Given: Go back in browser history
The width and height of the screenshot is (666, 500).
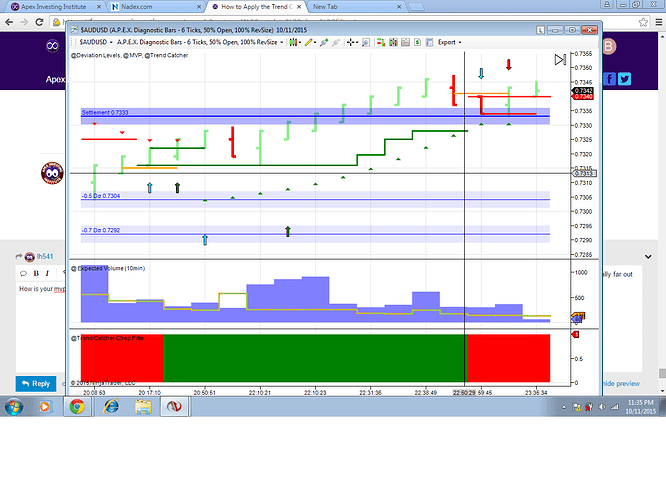Looking at the screenshot, I should tap(9, 22).
